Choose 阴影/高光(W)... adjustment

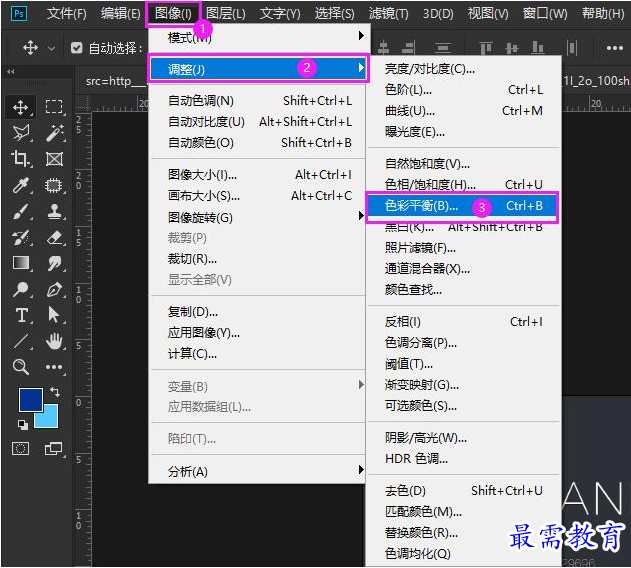tap(464, 438)
